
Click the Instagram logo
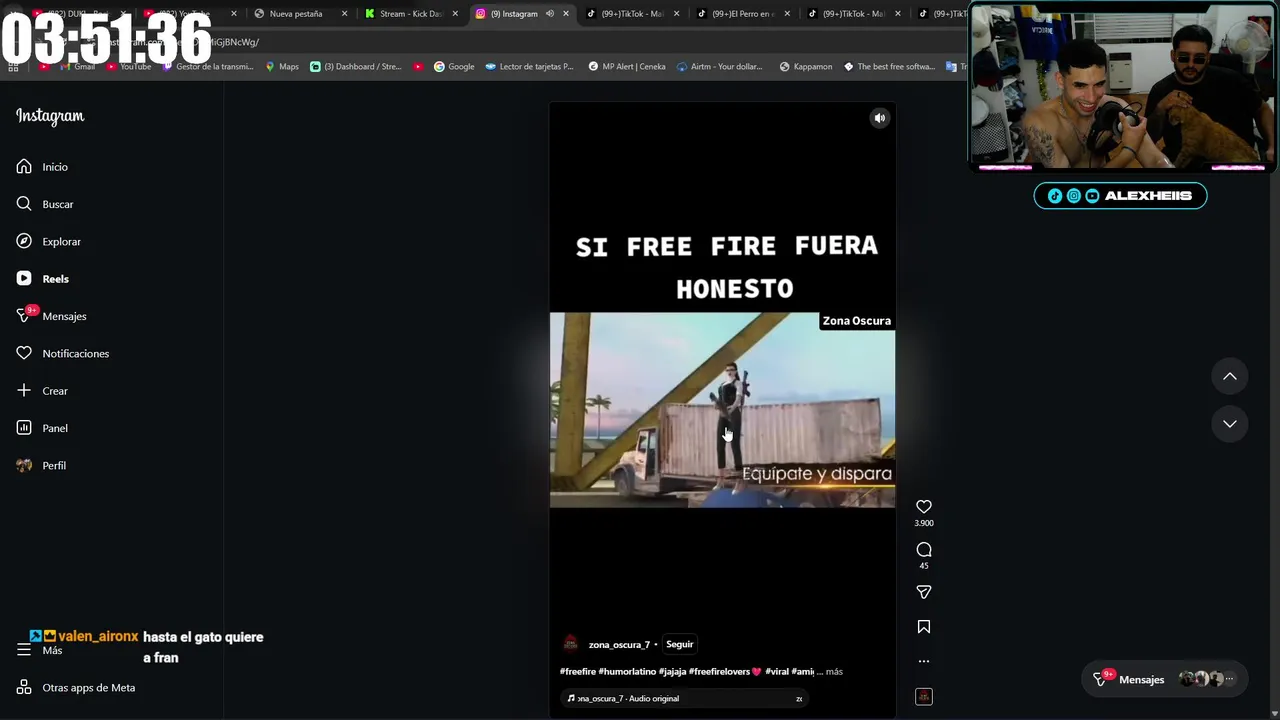point(50,116)
